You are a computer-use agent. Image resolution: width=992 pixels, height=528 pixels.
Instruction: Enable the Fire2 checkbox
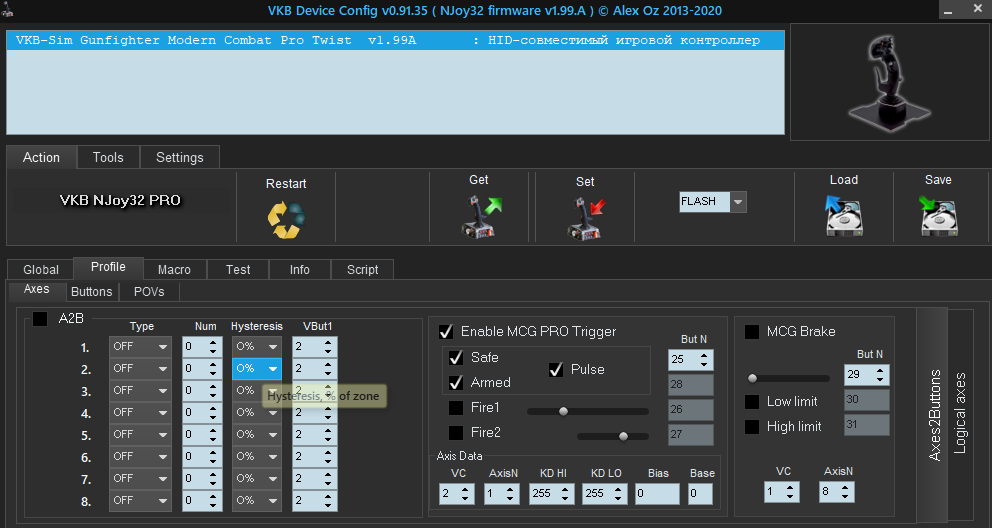click(x=456, y=433)
